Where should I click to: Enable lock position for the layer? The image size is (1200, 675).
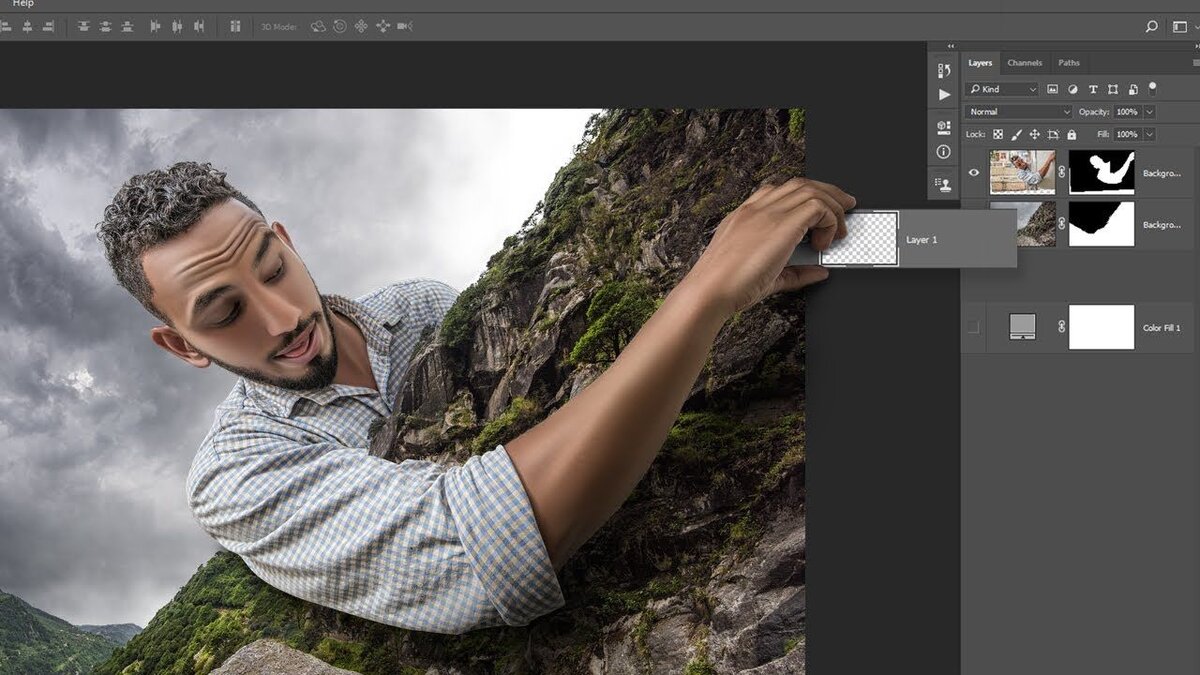pos(1036,134)
